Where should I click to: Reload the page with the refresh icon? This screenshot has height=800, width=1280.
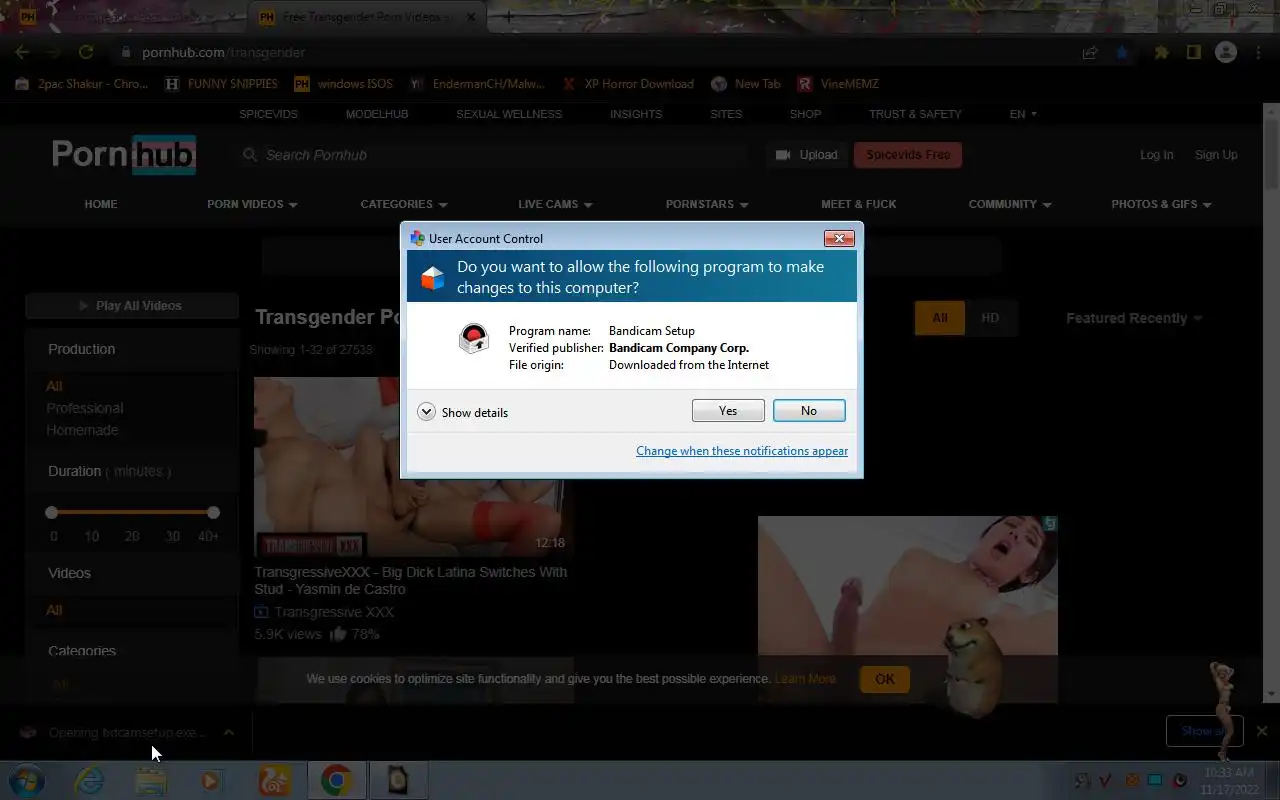(86, 52)
